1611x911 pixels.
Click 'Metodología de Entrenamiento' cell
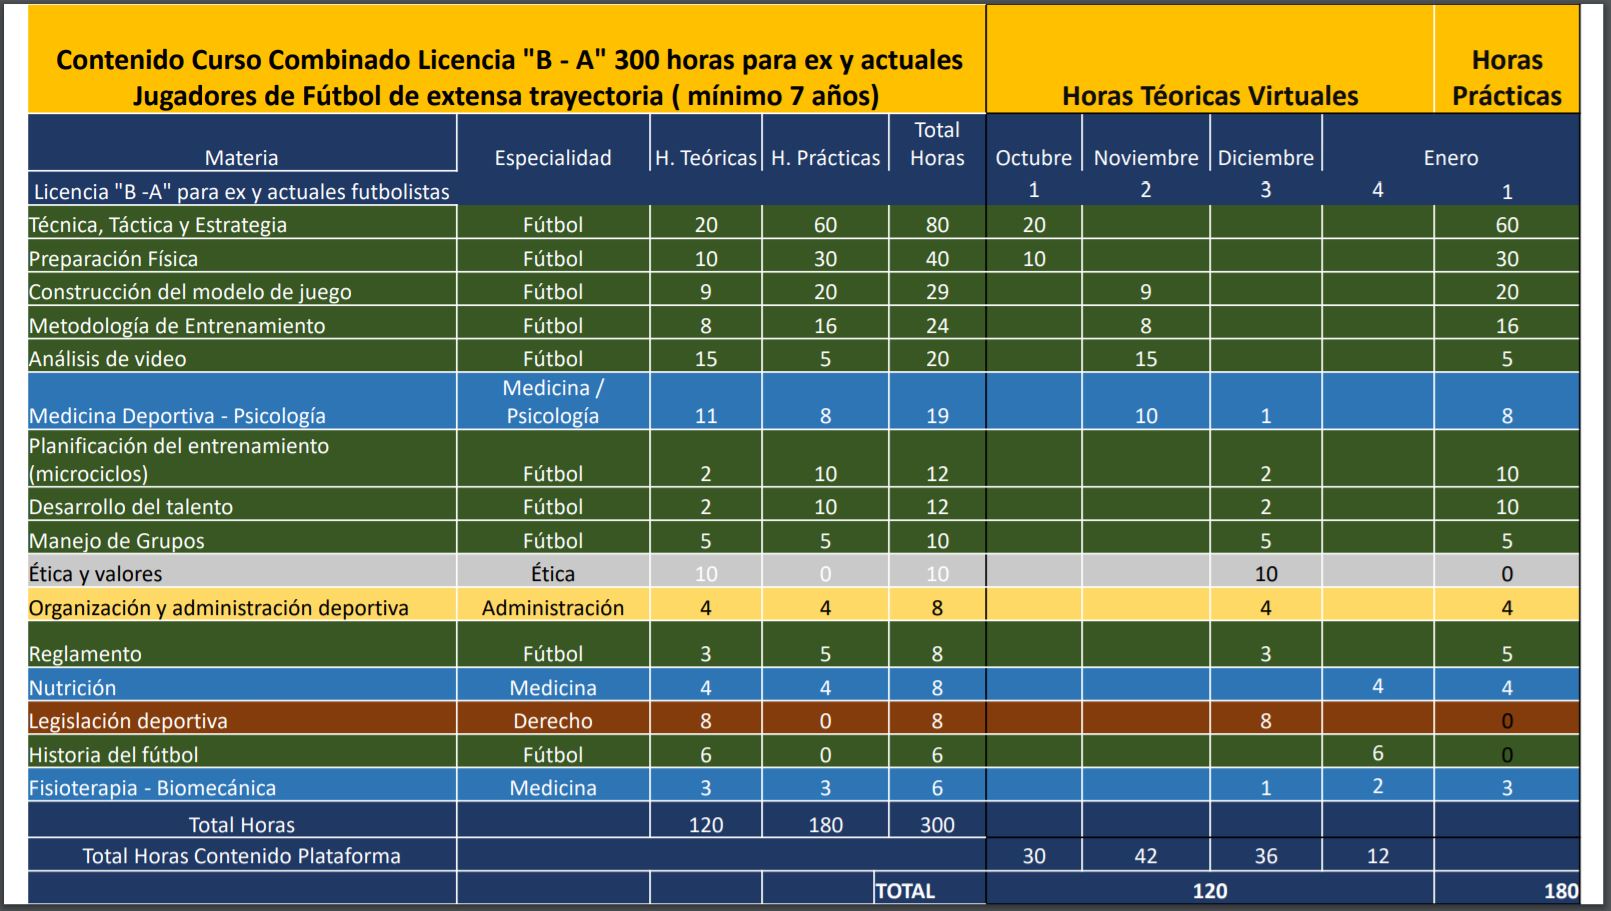point(242,323)
